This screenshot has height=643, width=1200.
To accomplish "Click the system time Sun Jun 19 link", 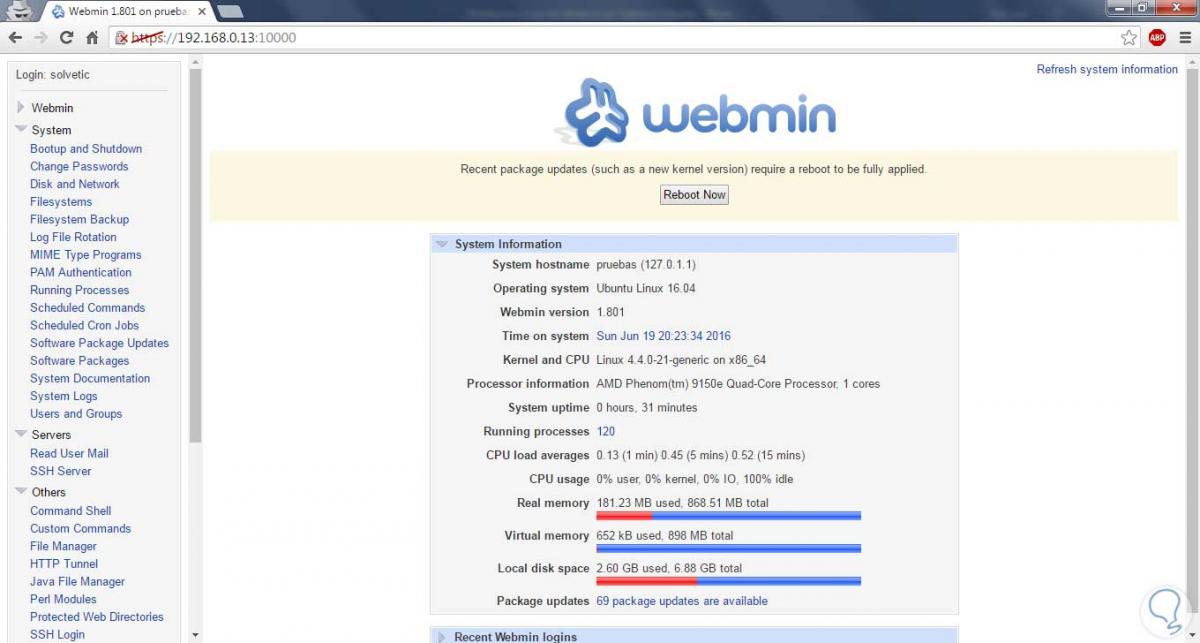I will point(663,336).
